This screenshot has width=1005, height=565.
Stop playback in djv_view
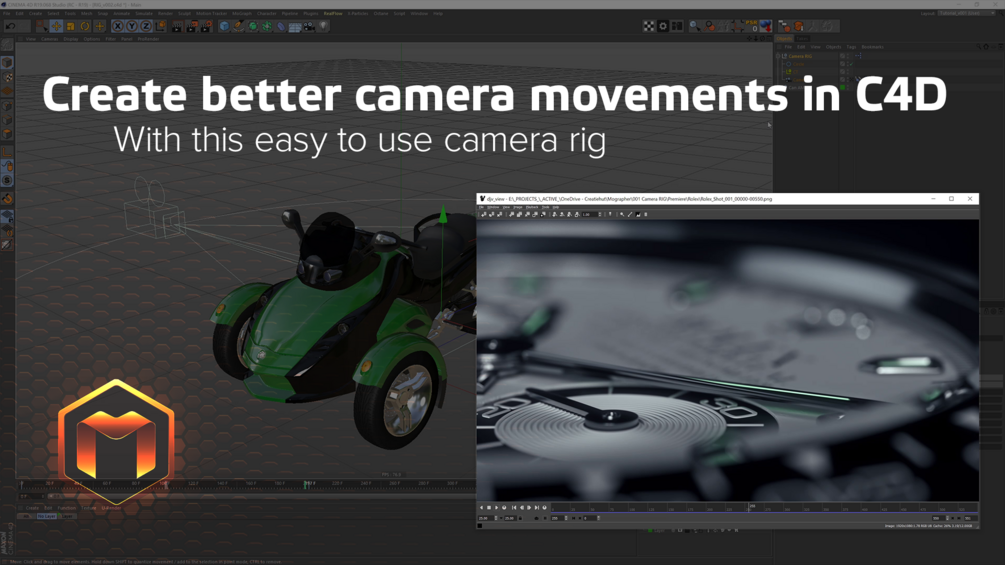point(489,507)
